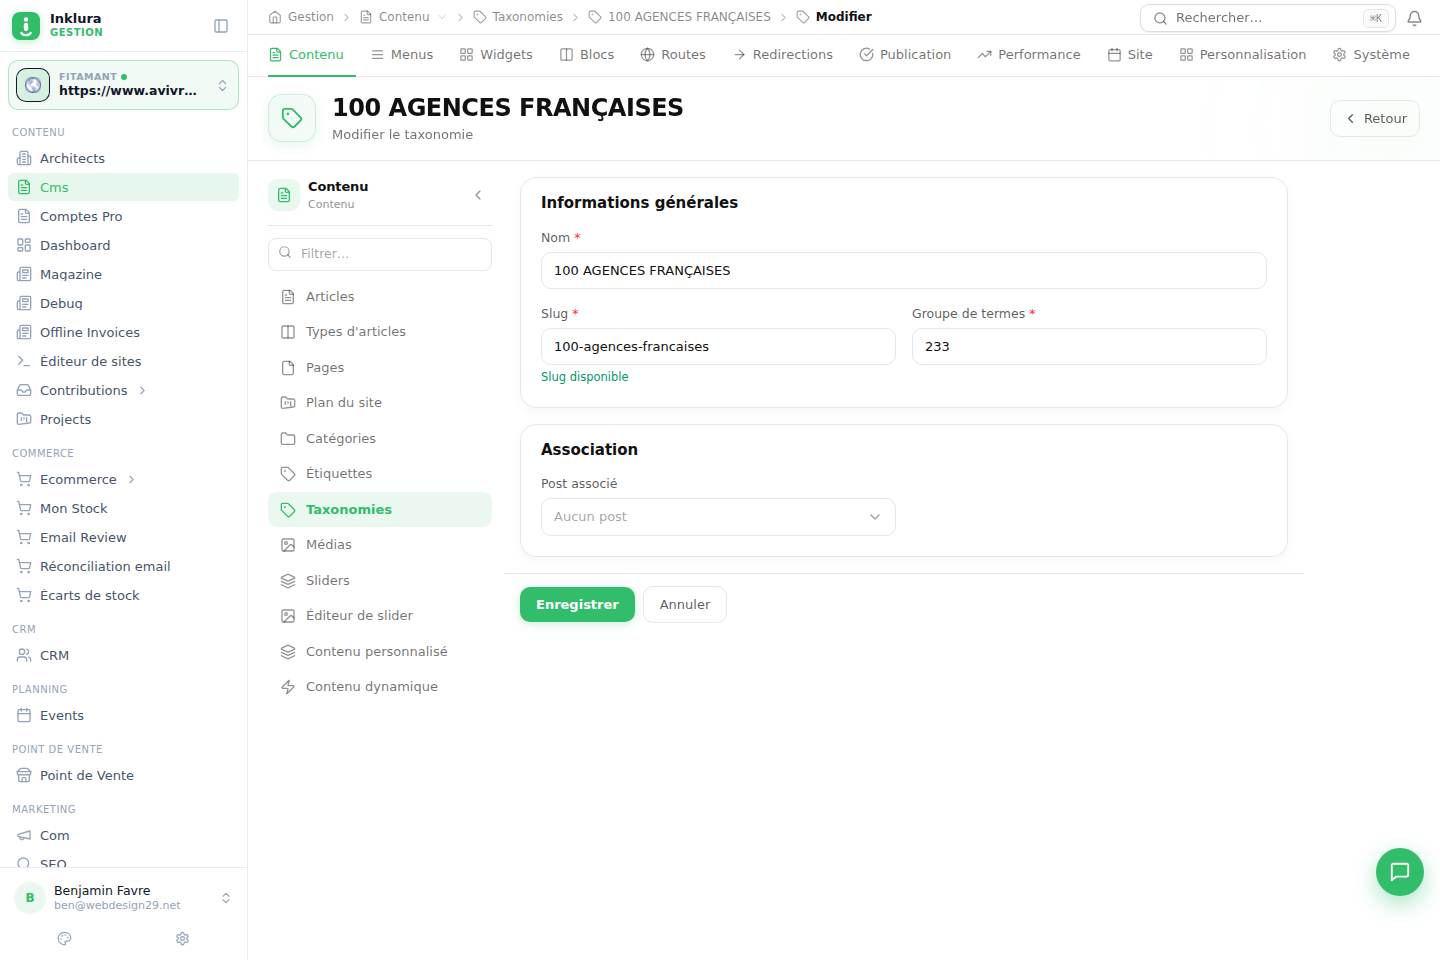Collapse the Contenu panel with the chevron
1440x960 pixels.
pos(478,195)
